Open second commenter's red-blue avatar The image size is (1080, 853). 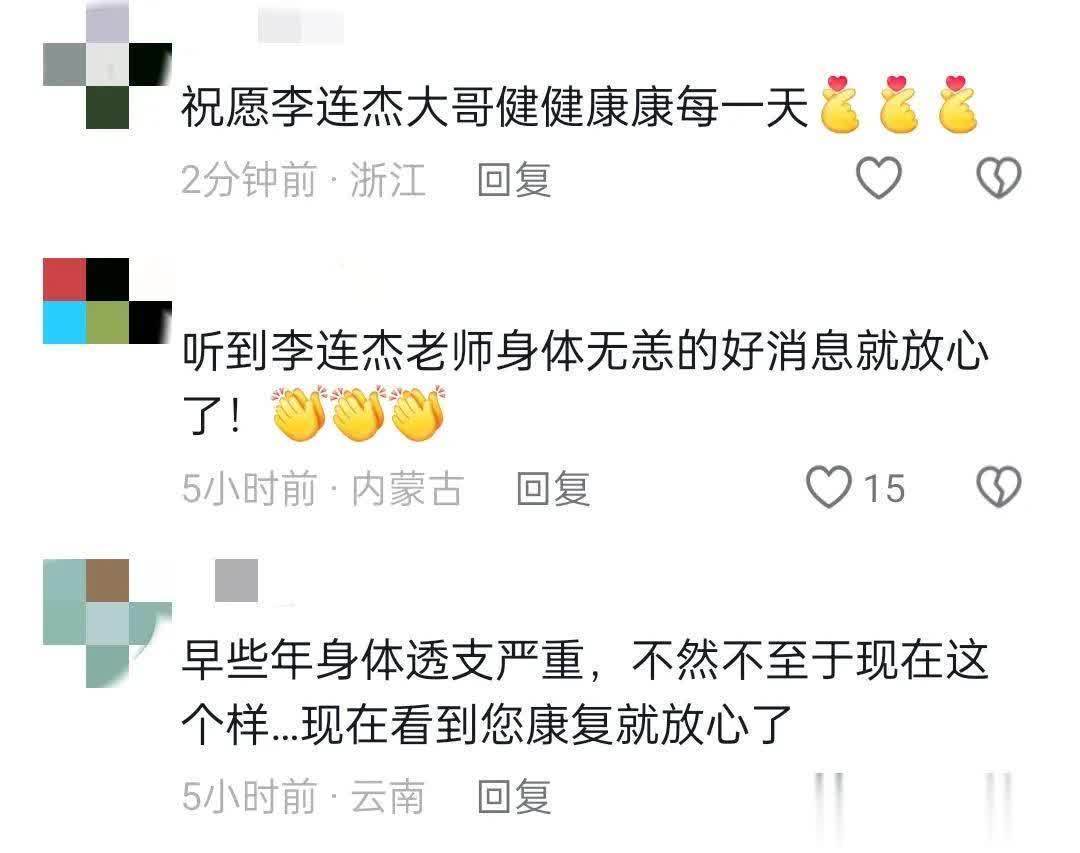[107, 301]
